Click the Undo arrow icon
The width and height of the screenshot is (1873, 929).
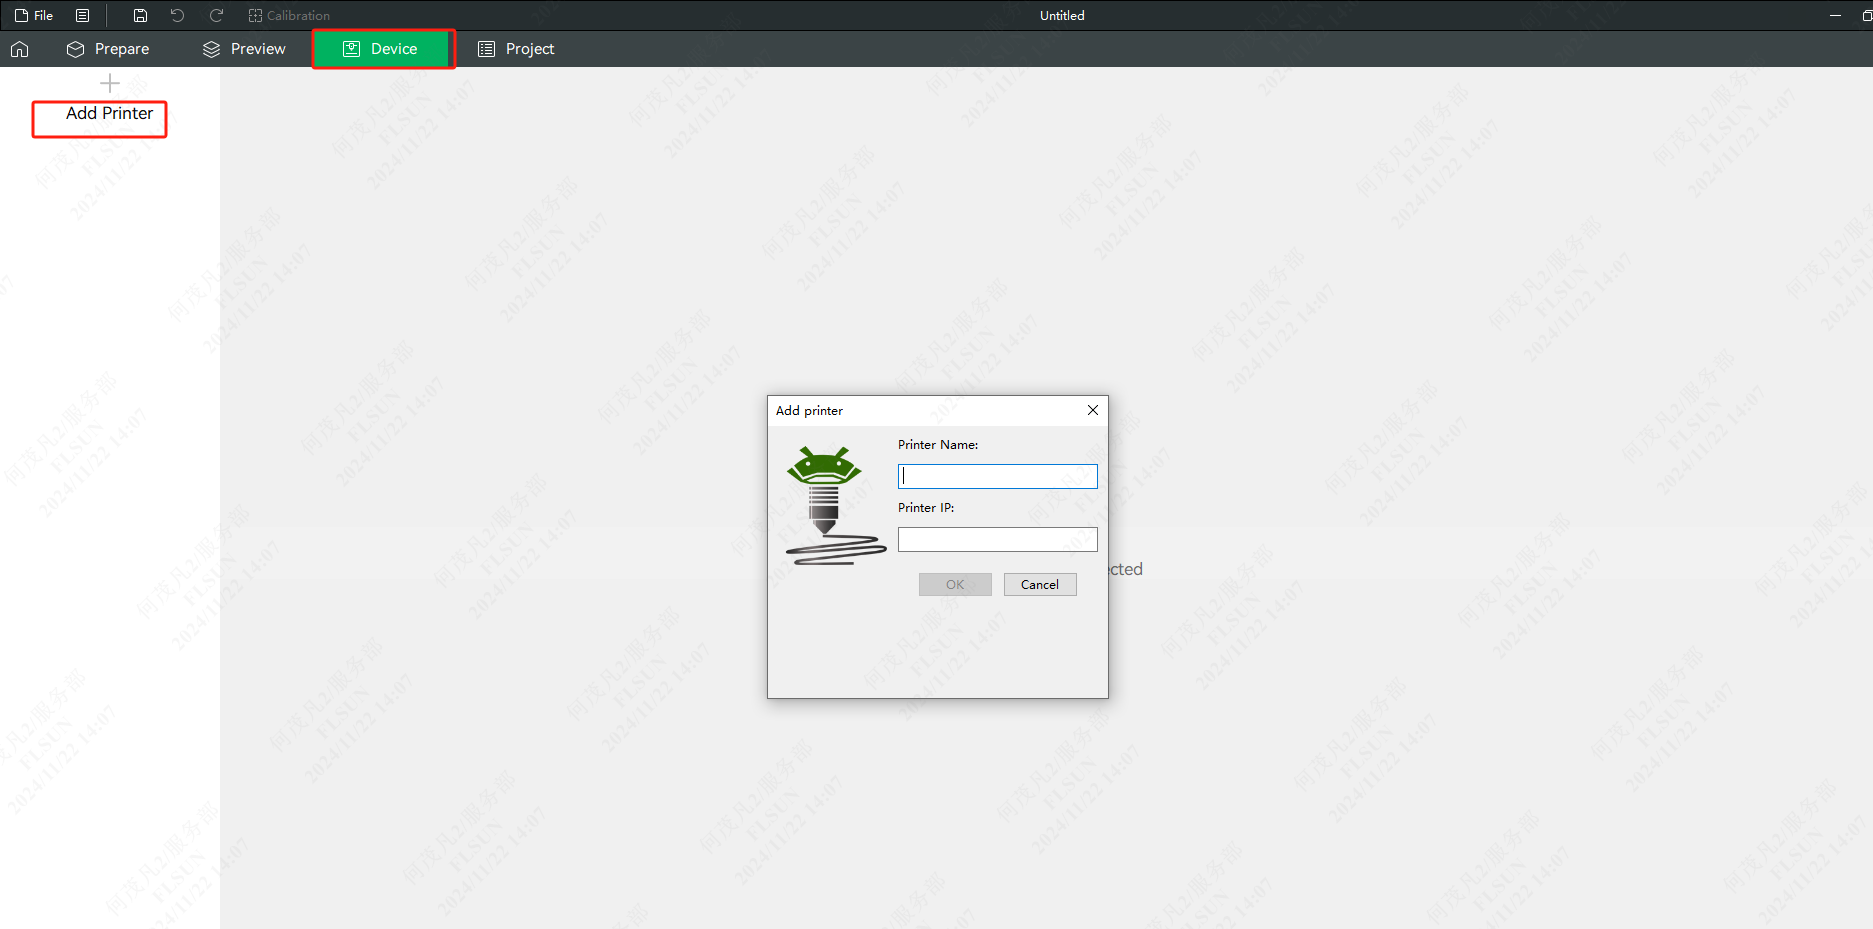click(178, 15)
